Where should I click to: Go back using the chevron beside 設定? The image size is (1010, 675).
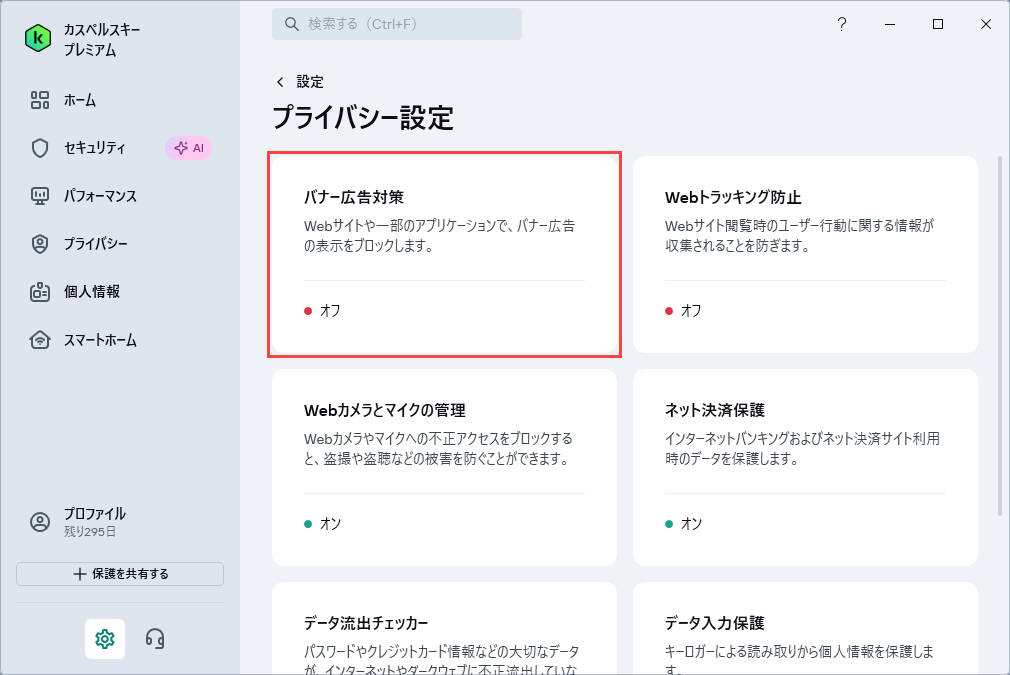(x=280, y=82)
